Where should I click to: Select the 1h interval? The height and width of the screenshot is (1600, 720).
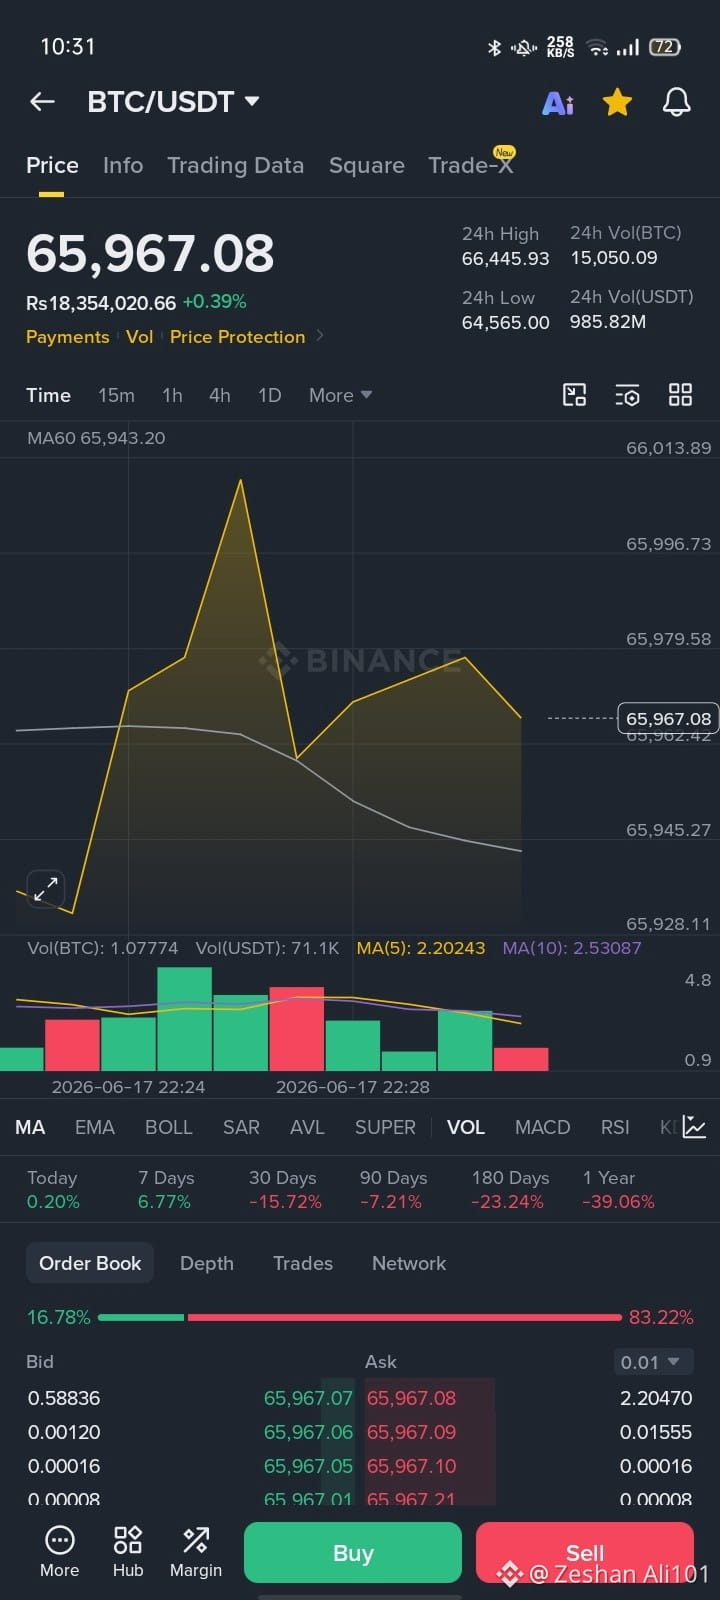[x=172, y=395]
